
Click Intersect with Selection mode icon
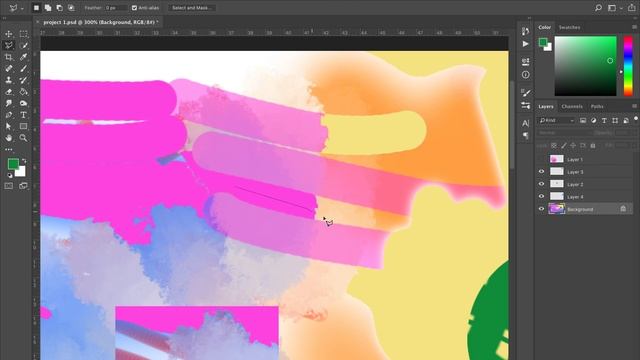pos(71,8)
